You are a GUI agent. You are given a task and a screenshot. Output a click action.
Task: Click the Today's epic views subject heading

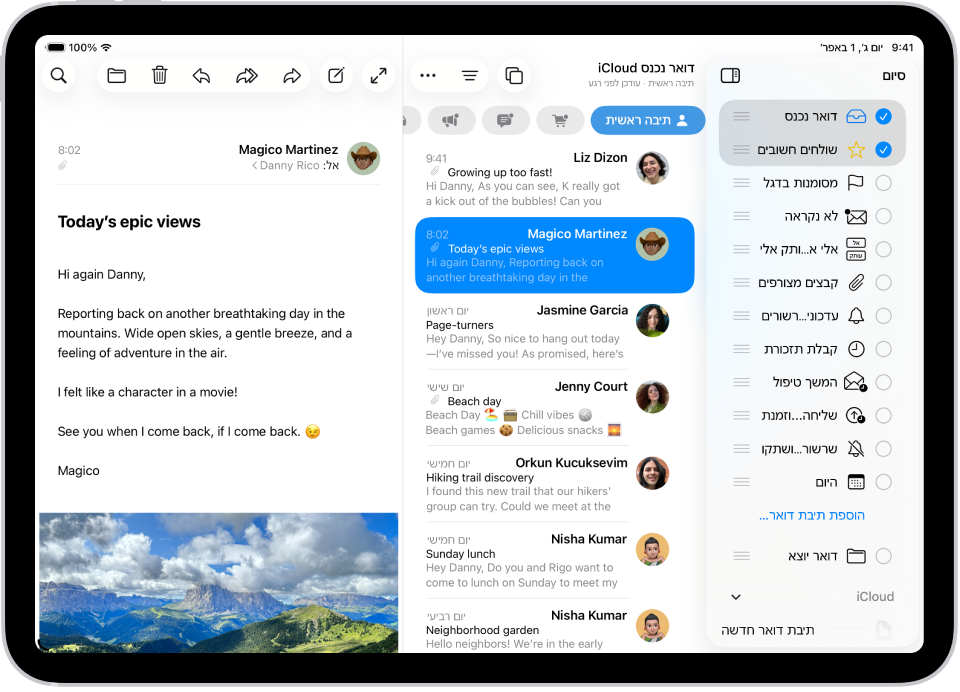pos(129,222)
